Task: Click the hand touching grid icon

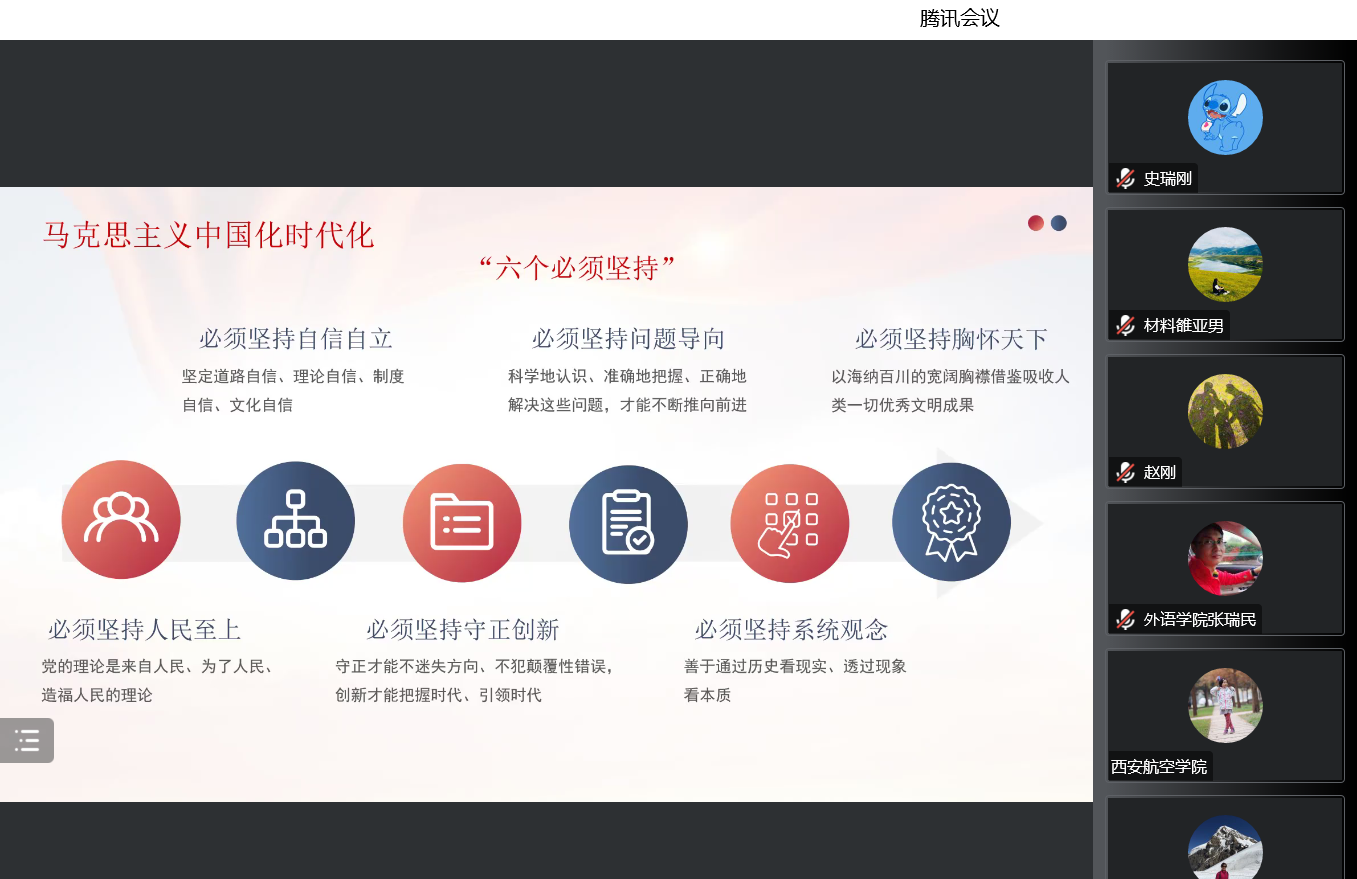Action: pos(789,523)
